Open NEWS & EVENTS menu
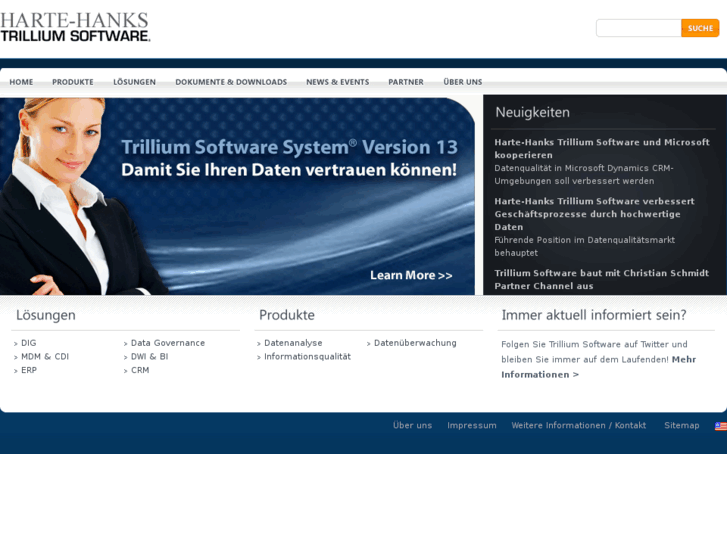The height and width of the screenshot is (545, 727). pyautogui.click(x=338, y=82)
